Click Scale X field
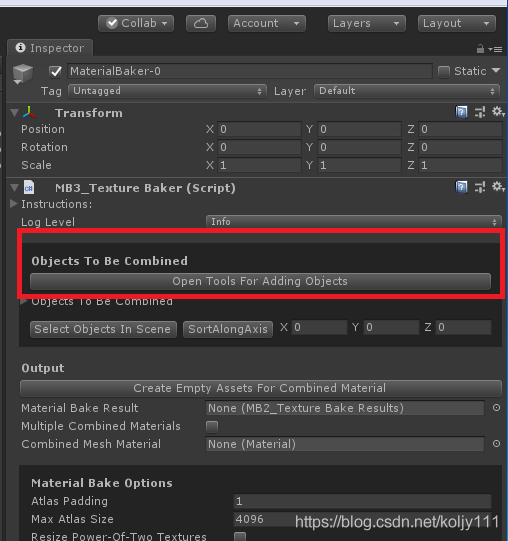The width and height of the screenshot is (508, 541). [259, 165]
